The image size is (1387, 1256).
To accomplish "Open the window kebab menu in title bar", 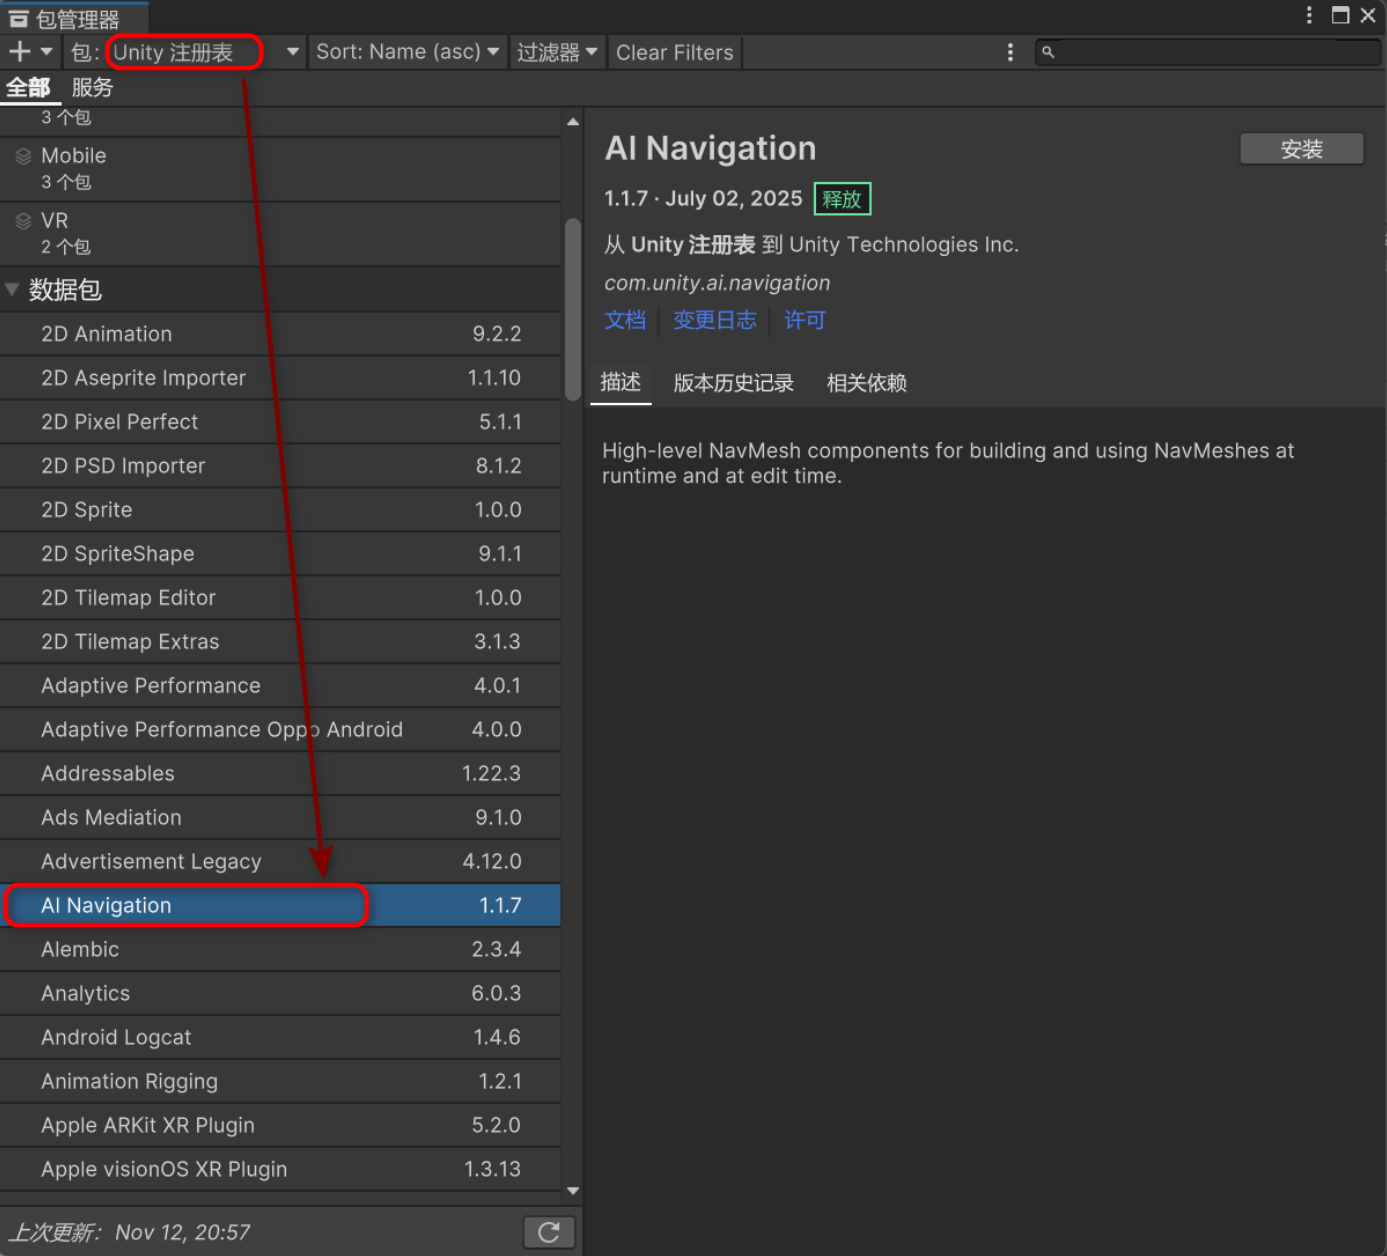I will coord(1309,15).
